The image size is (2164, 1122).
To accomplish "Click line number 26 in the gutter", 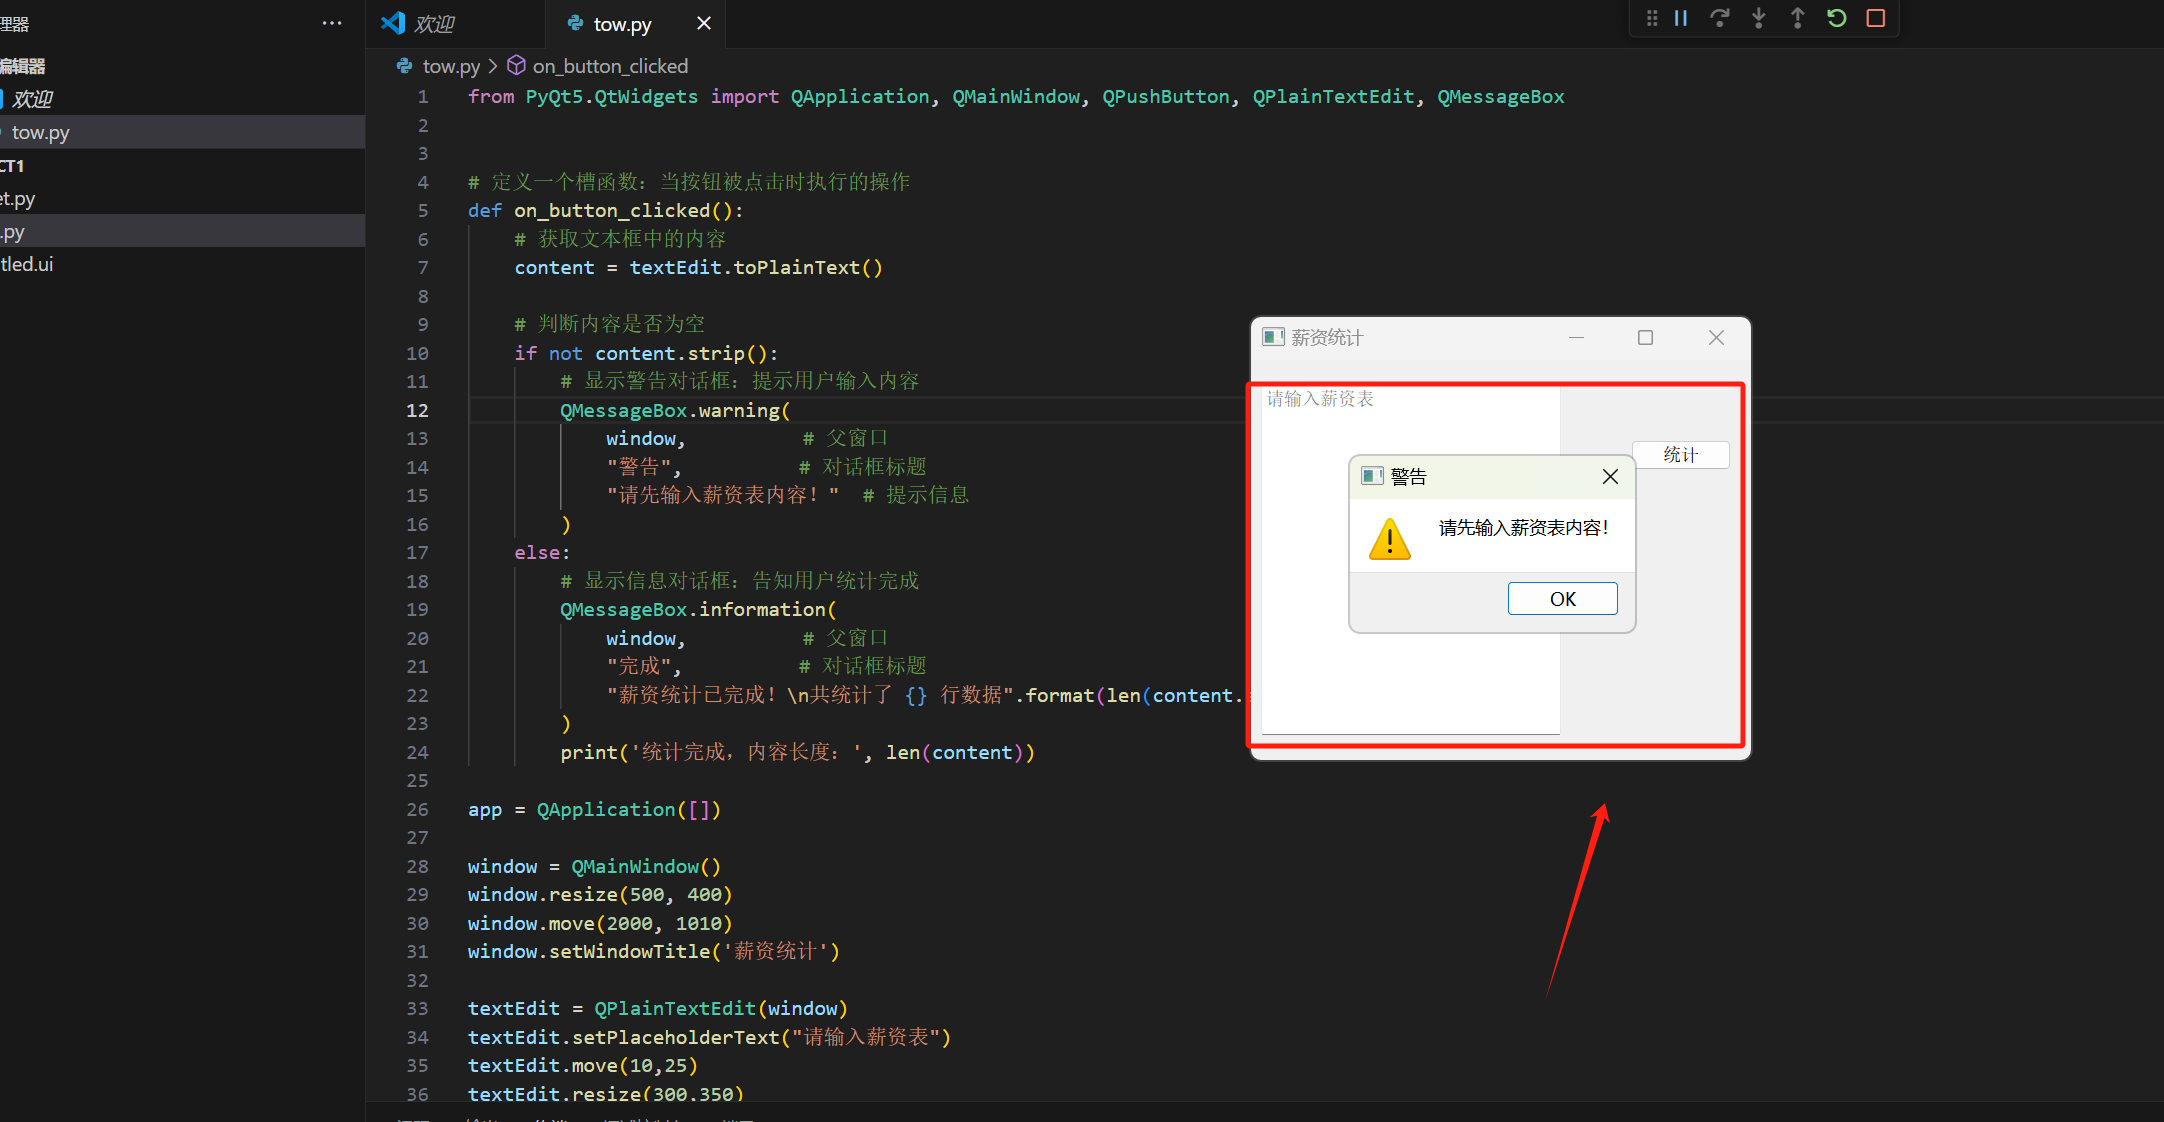I will tap(417, 809).
